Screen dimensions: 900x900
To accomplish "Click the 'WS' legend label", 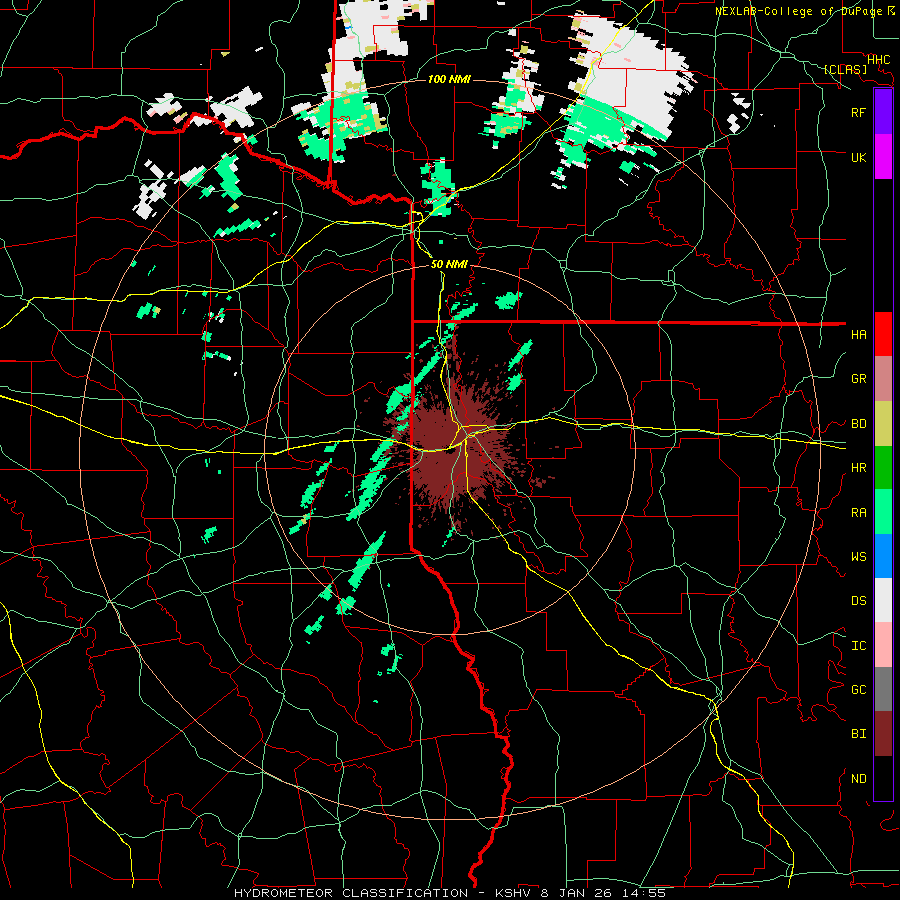I will tap(858, 557).
